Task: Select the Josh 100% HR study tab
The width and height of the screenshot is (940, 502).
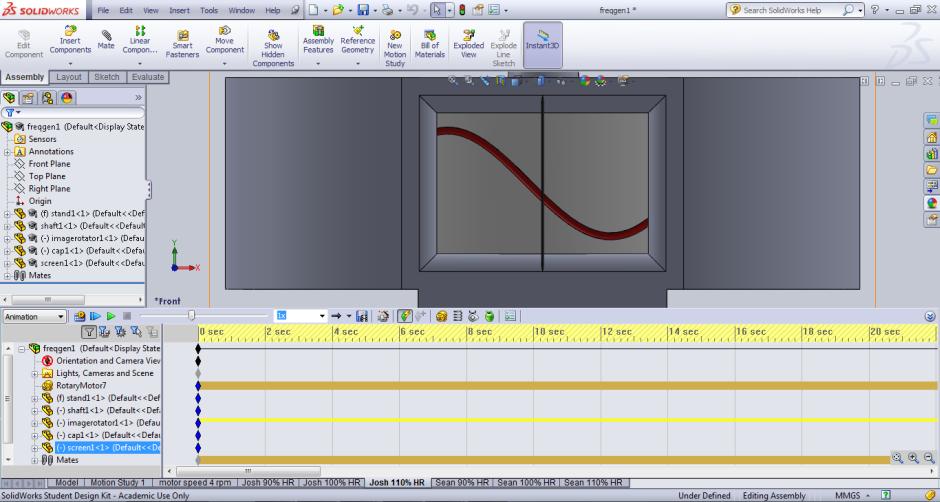Action: [x=332, y=483]
